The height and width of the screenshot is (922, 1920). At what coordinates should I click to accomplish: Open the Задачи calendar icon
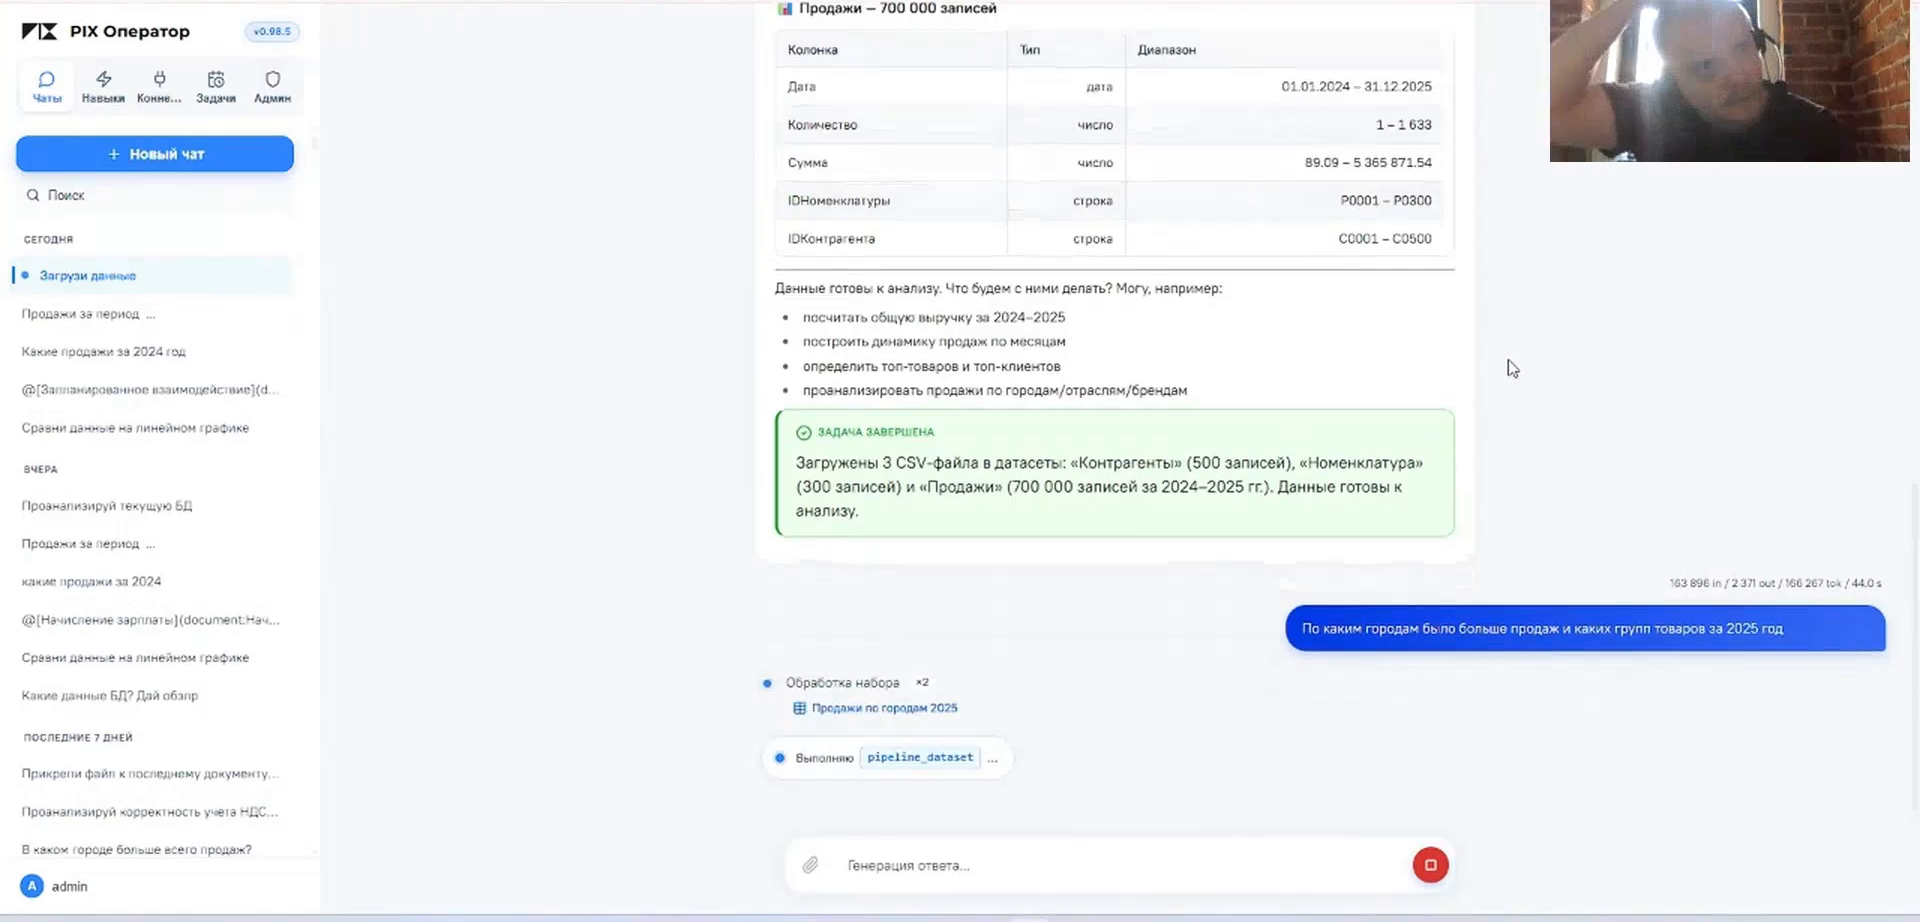point(216,79)
